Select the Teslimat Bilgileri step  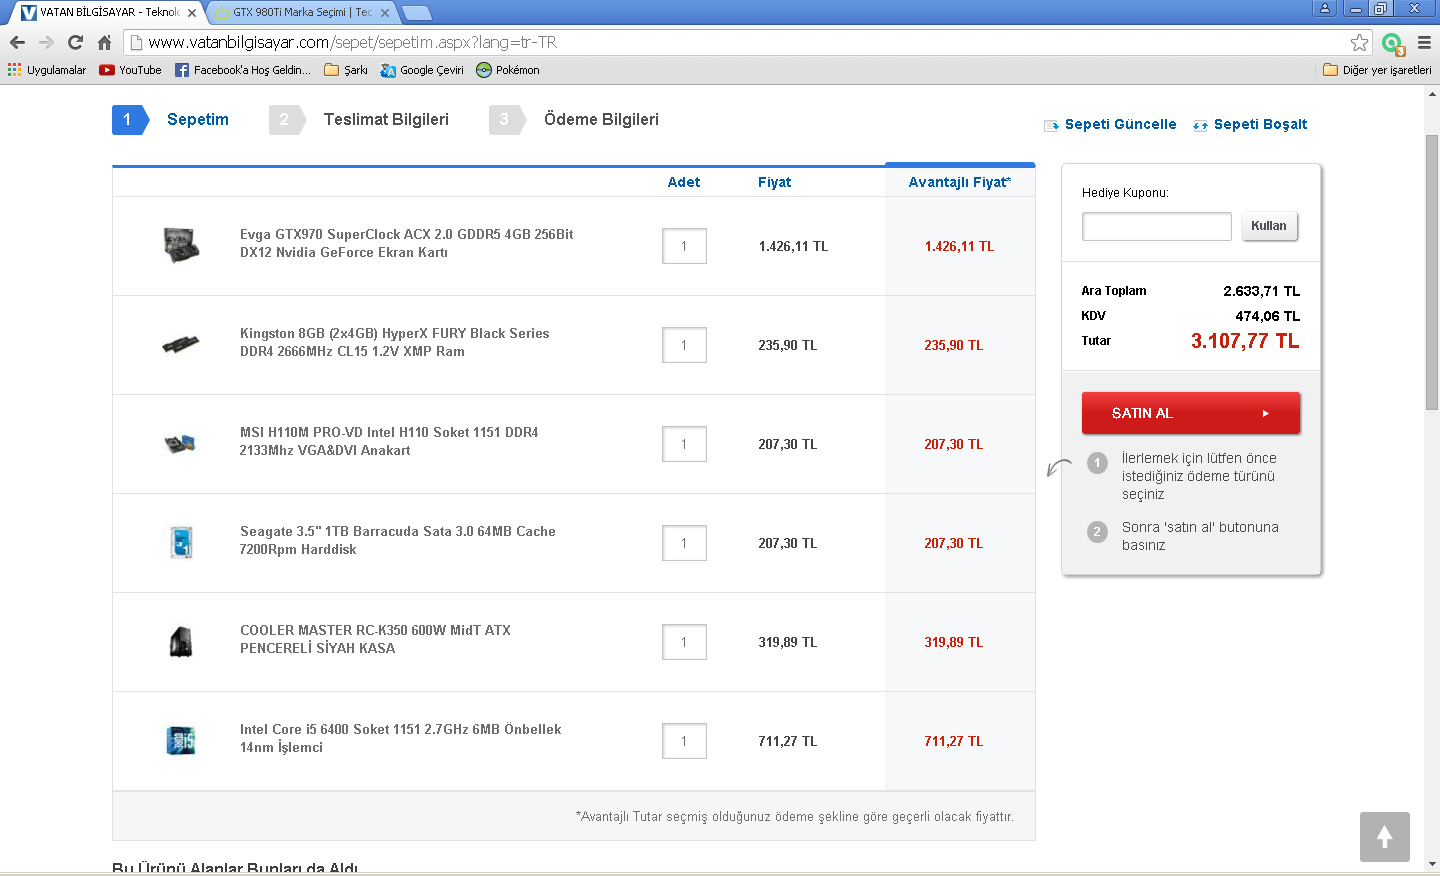(x=359, y=120)
